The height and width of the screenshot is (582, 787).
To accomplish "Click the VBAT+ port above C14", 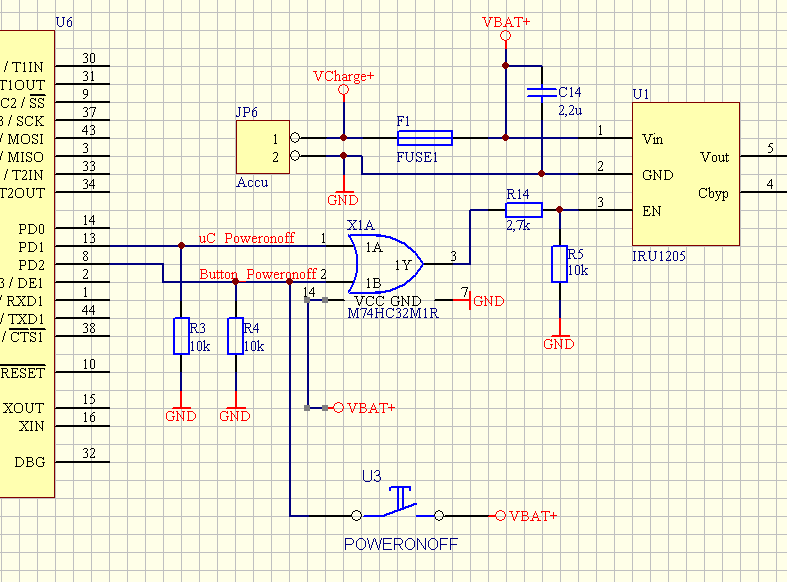I will click(506, 36).
